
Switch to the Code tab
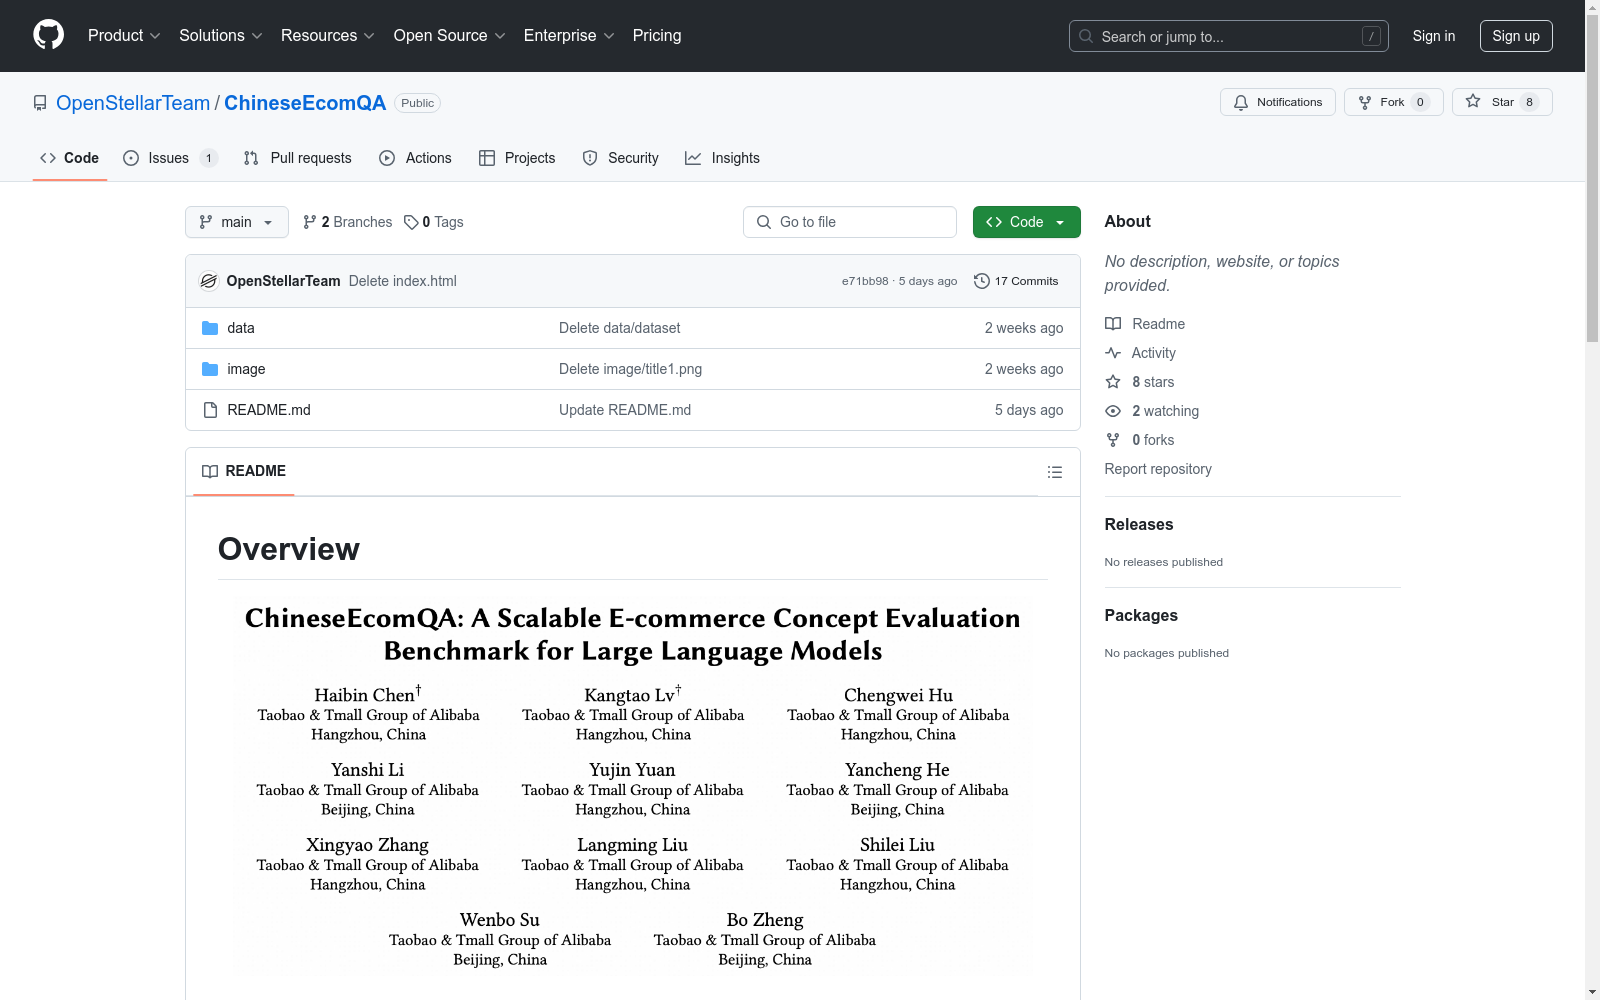pyautogui.click(x=70, y=158)
